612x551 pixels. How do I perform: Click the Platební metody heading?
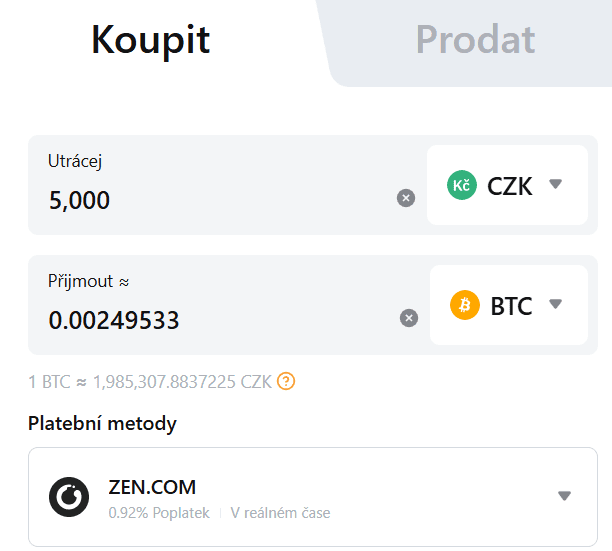(102, 424)
